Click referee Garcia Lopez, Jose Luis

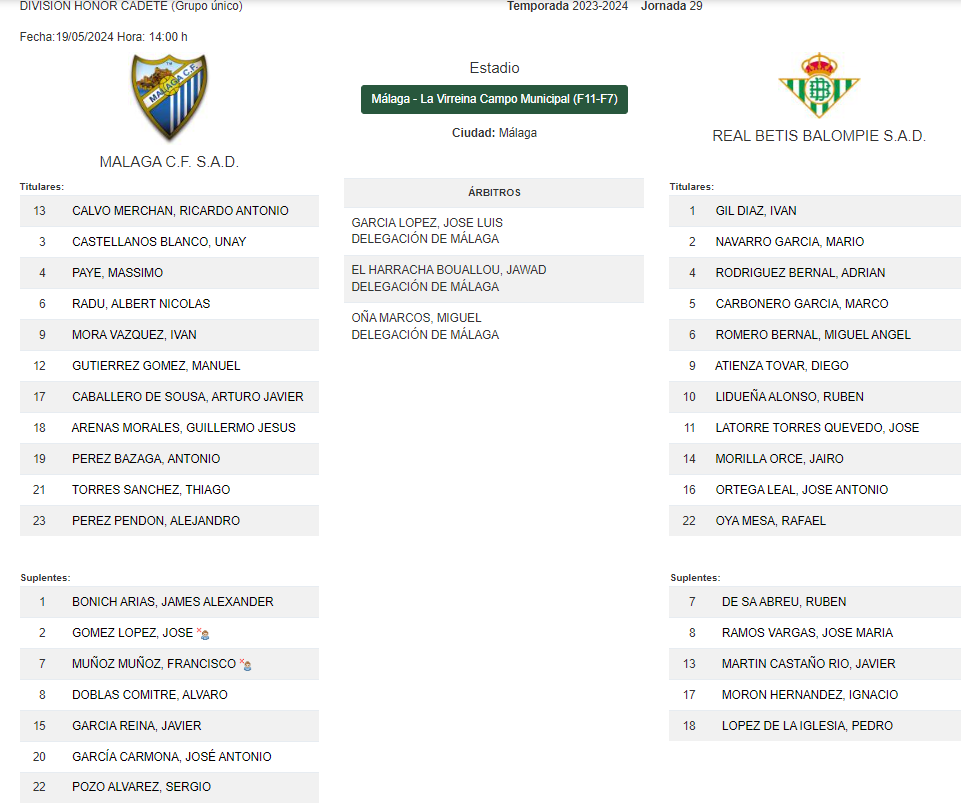click(427, 222)
